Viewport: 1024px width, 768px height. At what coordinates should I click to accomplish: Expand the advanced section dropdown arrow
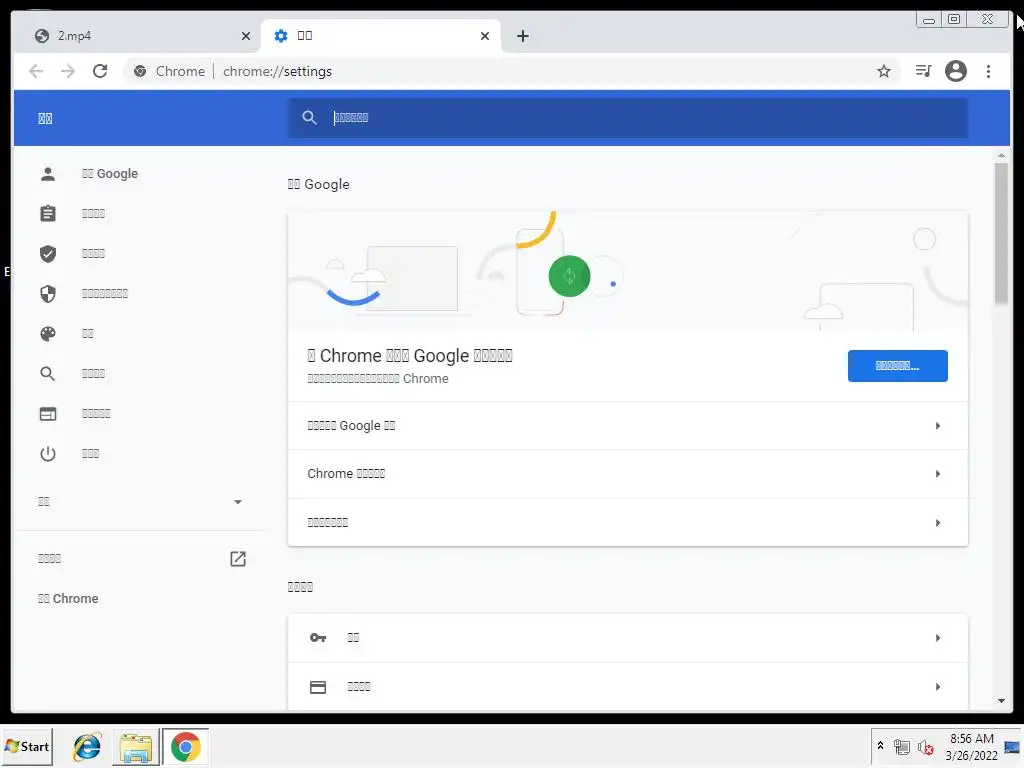click(x=238, y=502)
